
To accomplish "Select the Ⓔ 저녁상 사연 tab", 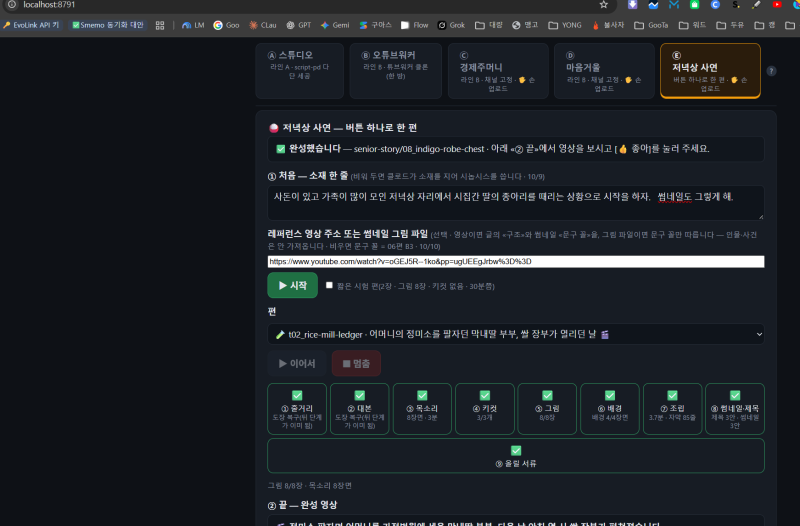I will pos(710,70).
